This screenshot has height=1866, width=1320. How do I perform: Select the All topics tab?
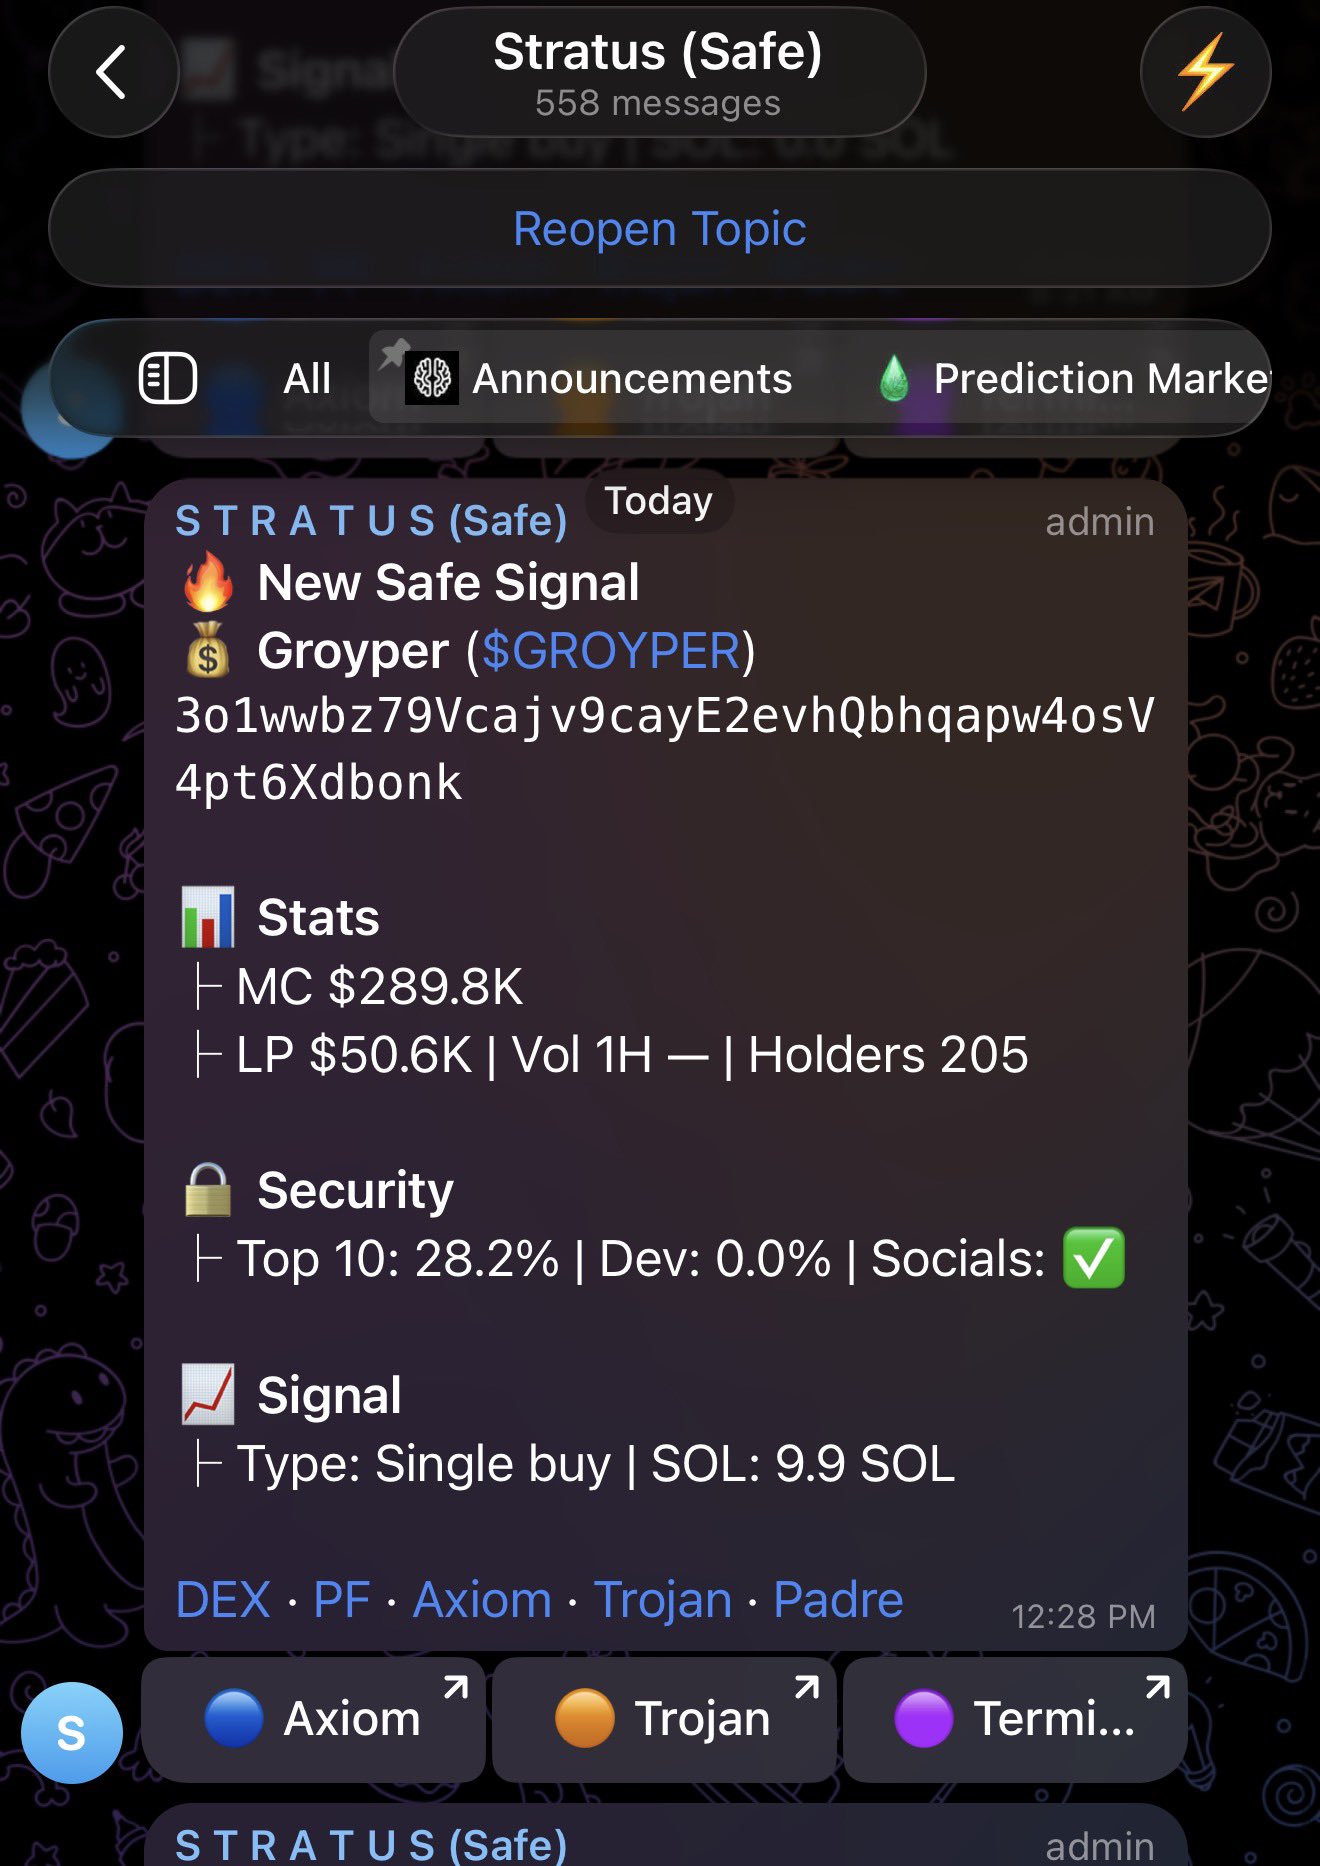[x=307, y=379]
